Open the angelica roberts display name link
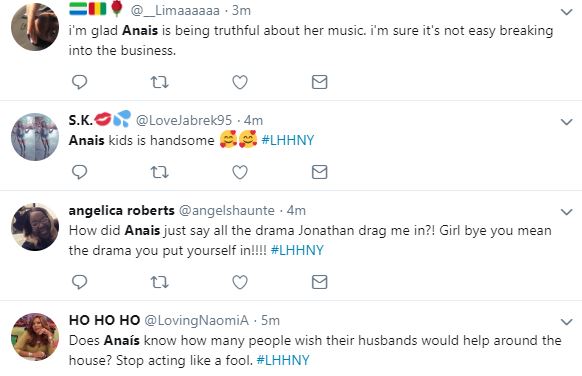The width and height of the screenshot is (582, 376). [x=121, y=210]
